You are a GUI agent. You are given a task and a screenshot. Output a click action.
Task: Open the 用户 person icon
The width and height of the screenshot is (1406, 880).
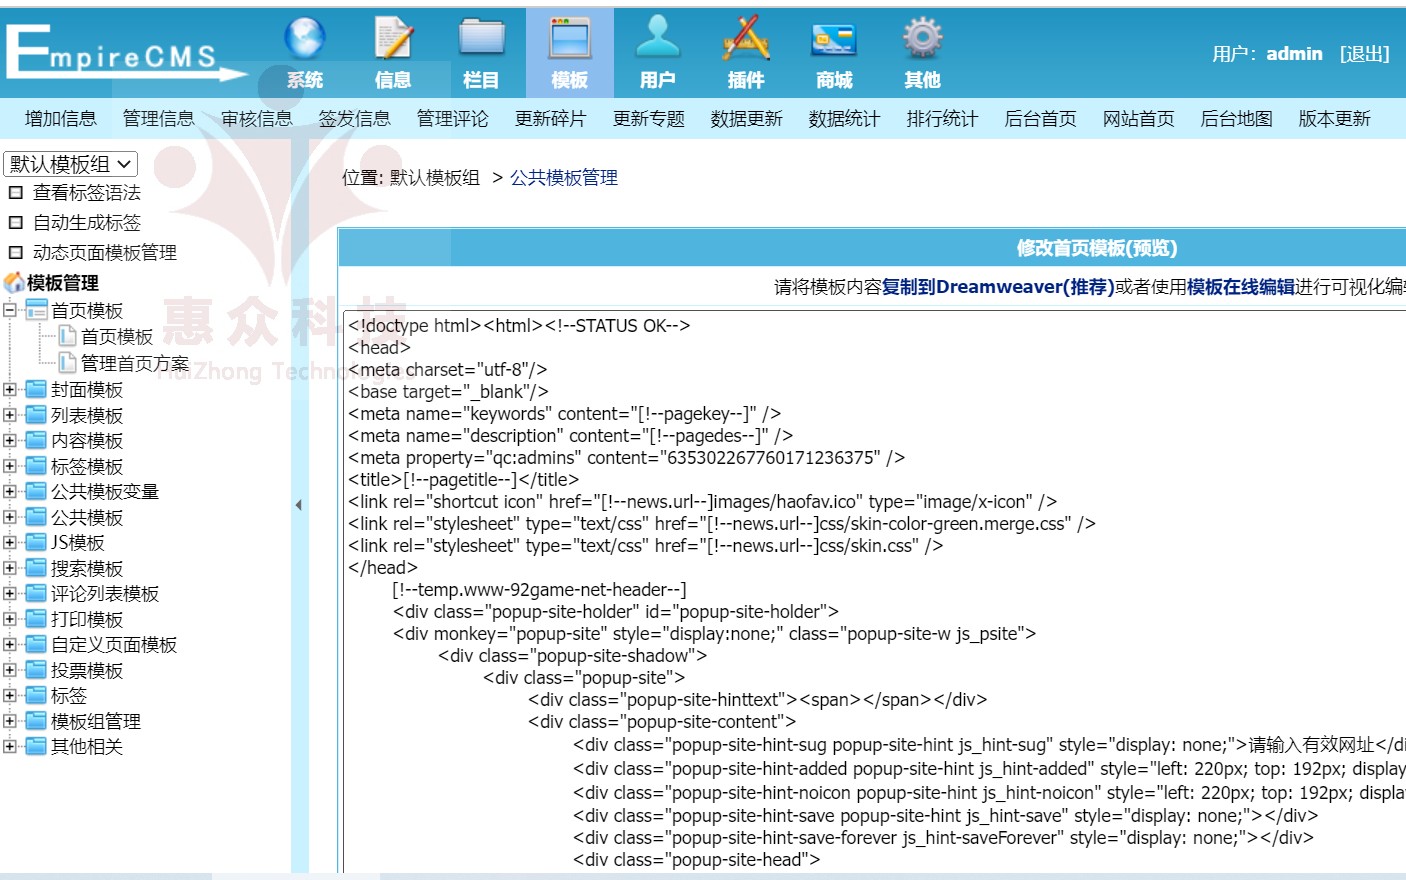click(x=657, y=38)
